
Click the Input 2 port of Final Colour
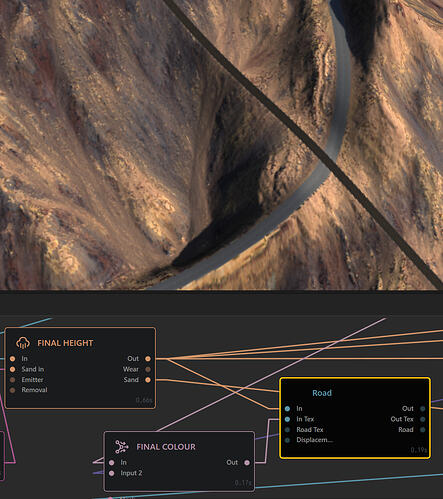click(x=112, y=473)
